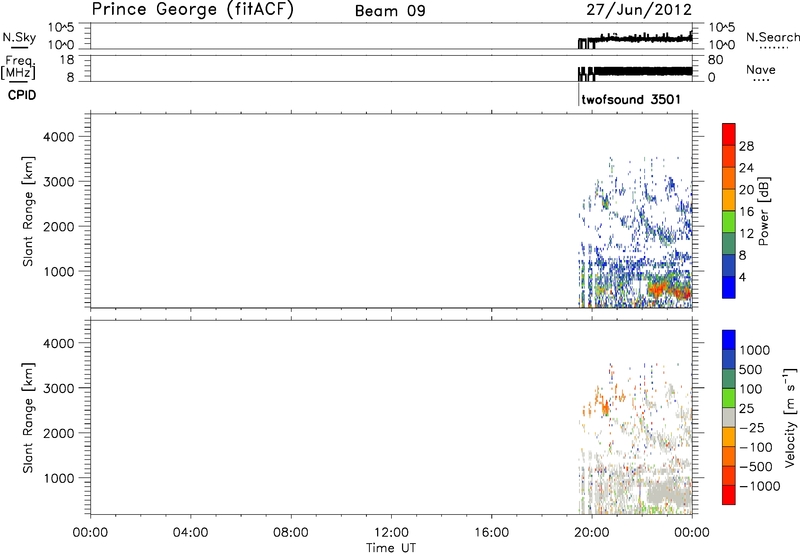Pick the red bottom segment of Velocity colorbar
The height and width of the screenshot is (554, 800).
[x=729, y=495]
